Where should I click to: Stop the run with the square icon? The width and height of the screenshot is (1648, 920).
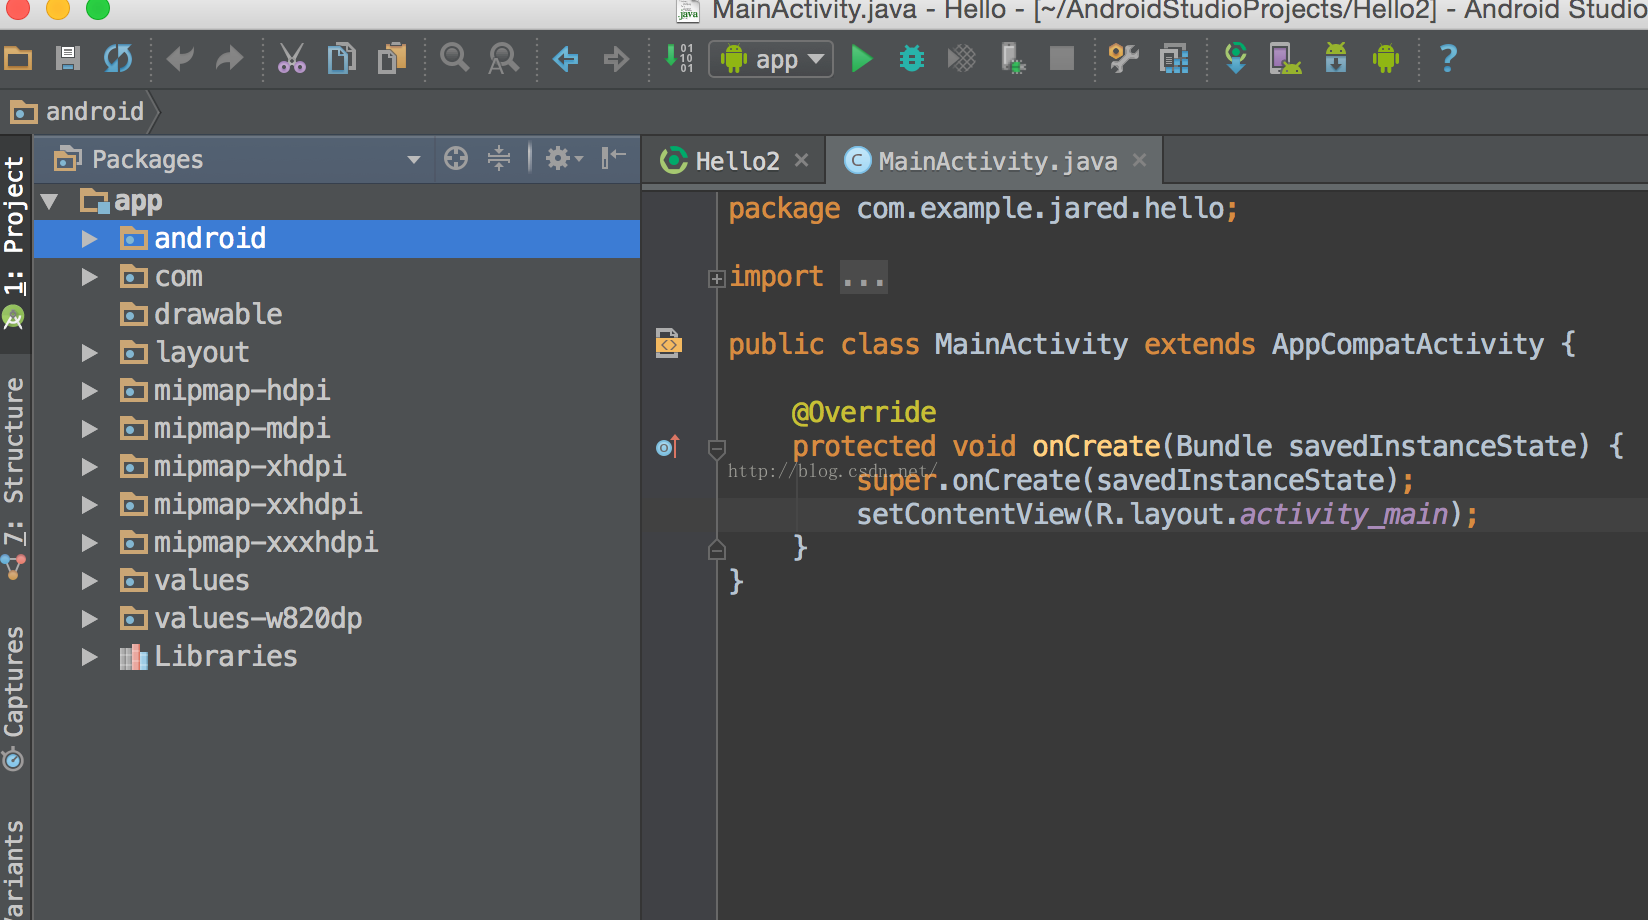coord(1062,59)
